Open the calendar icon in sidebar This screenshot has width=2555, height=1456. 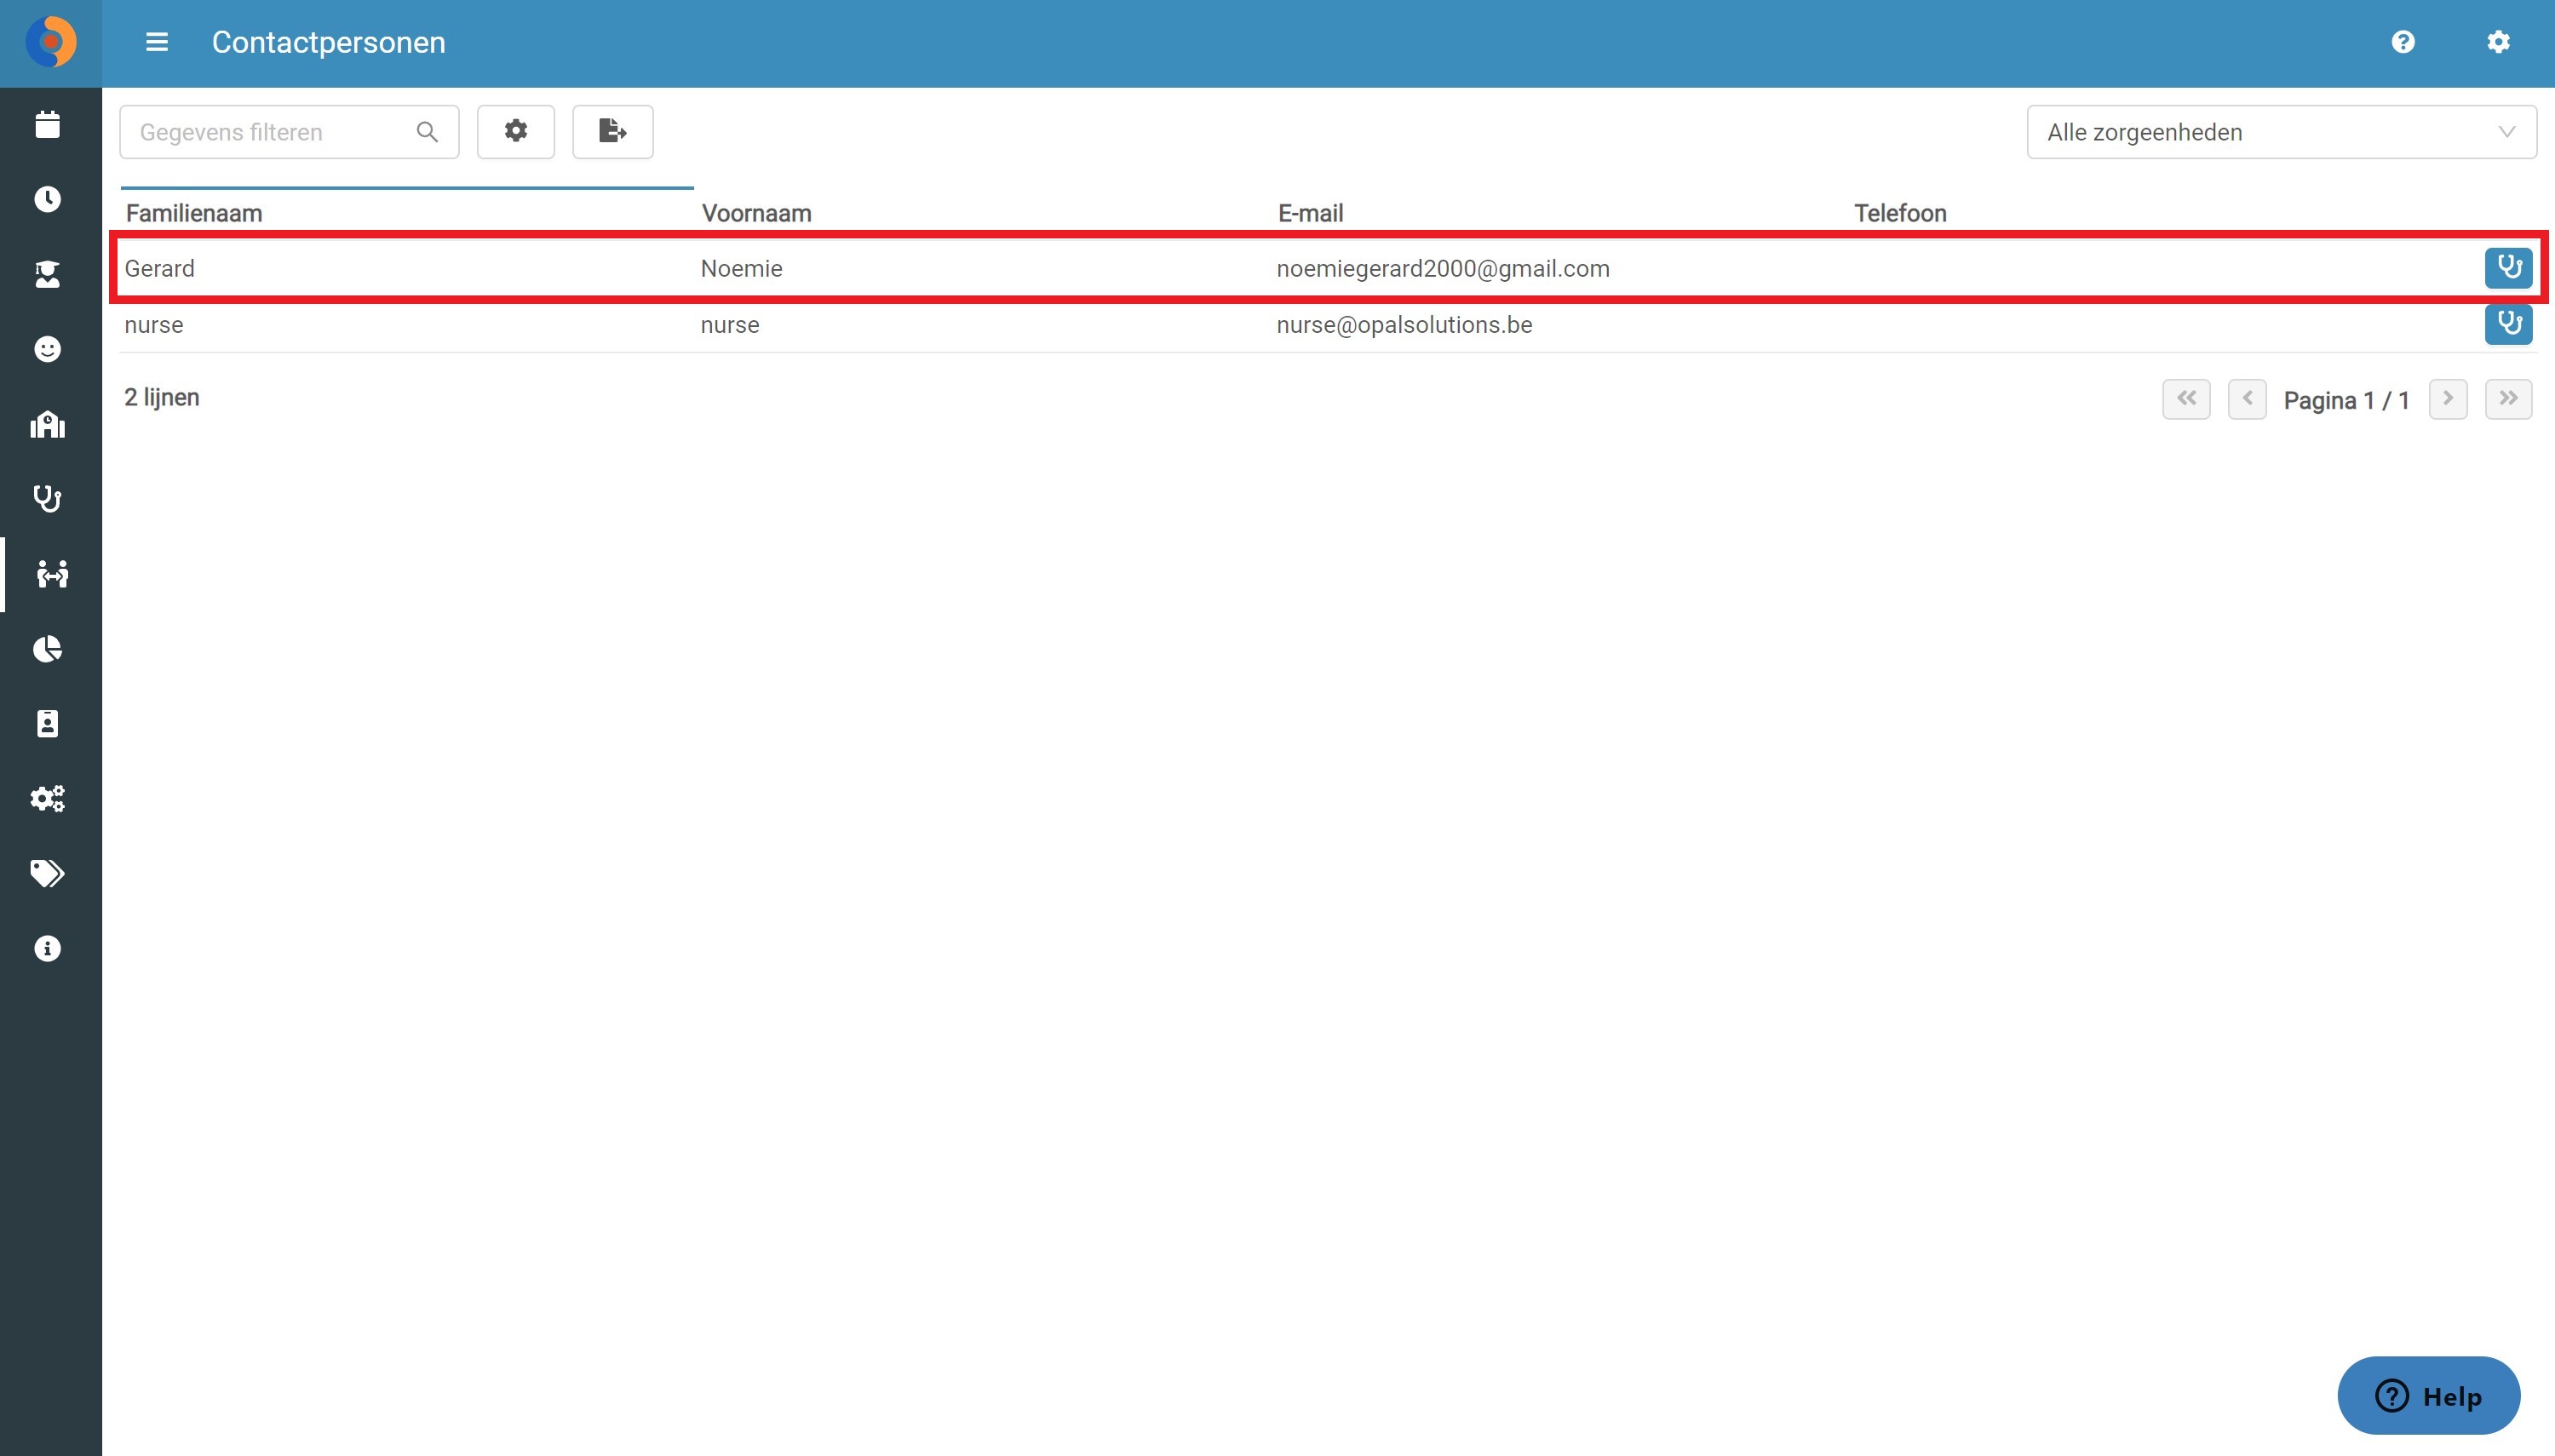[x=48, y=124]
